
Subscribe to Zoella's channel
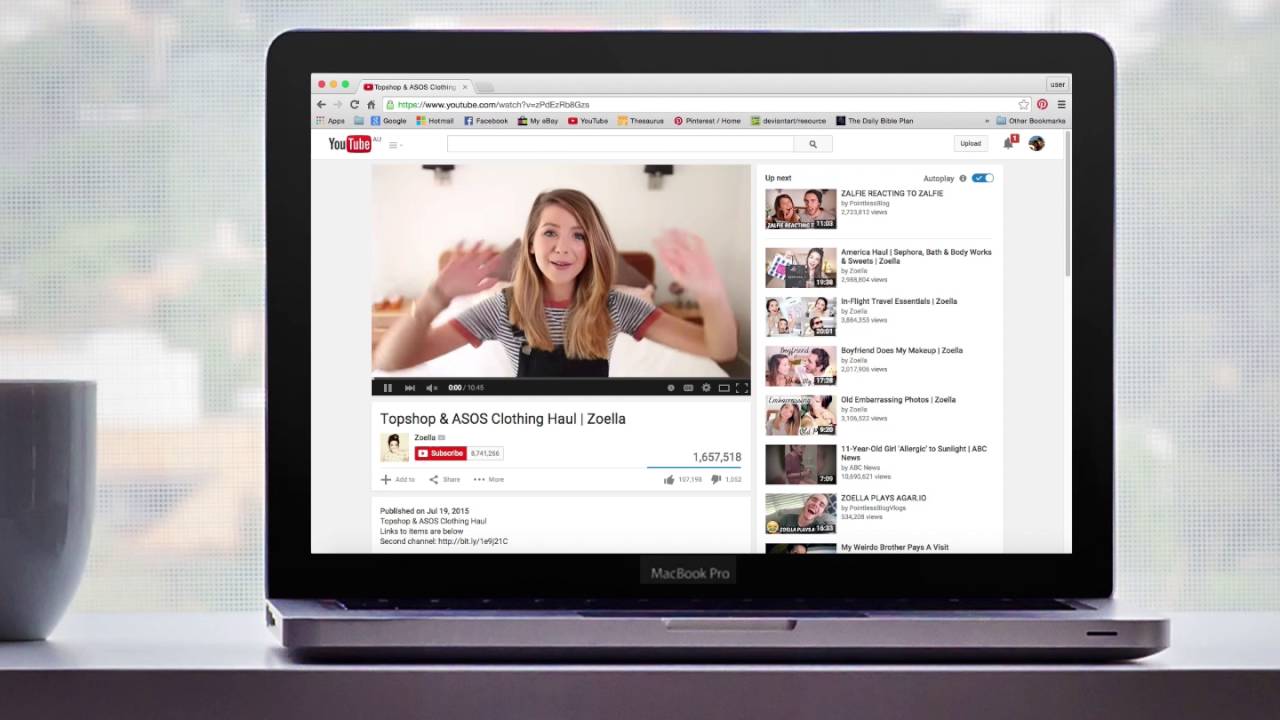pos(441,453)
